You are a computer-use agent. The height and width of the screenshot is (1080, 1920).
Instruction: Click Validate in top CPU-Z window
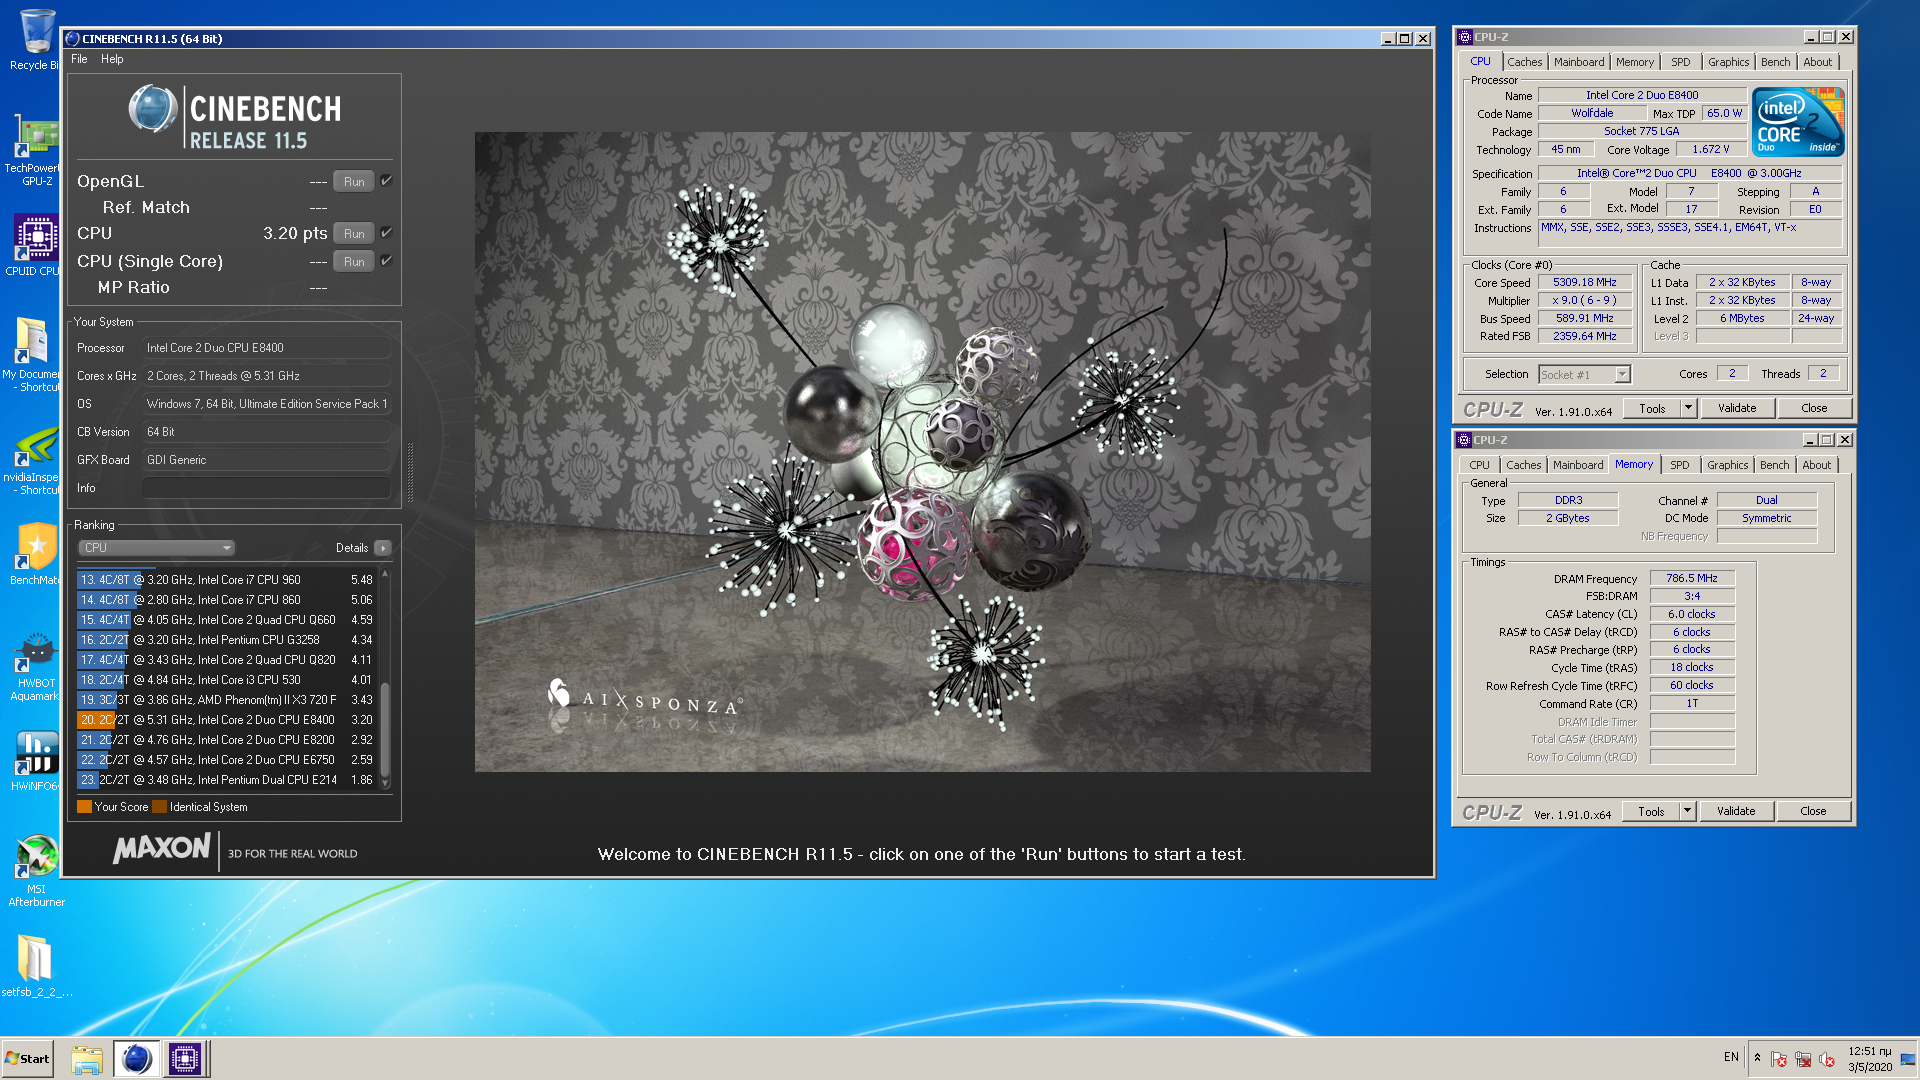tap(1737, 408)
